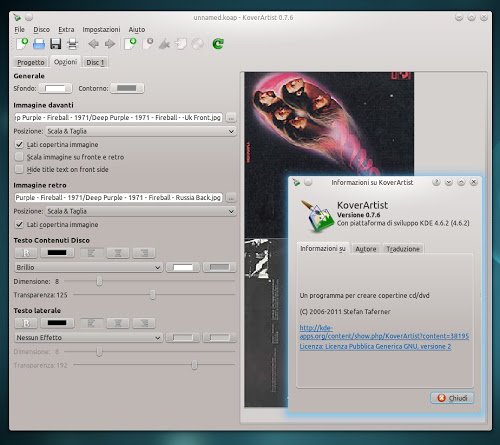Open the Brillio effect dropdown

click(x=89, y=267)
